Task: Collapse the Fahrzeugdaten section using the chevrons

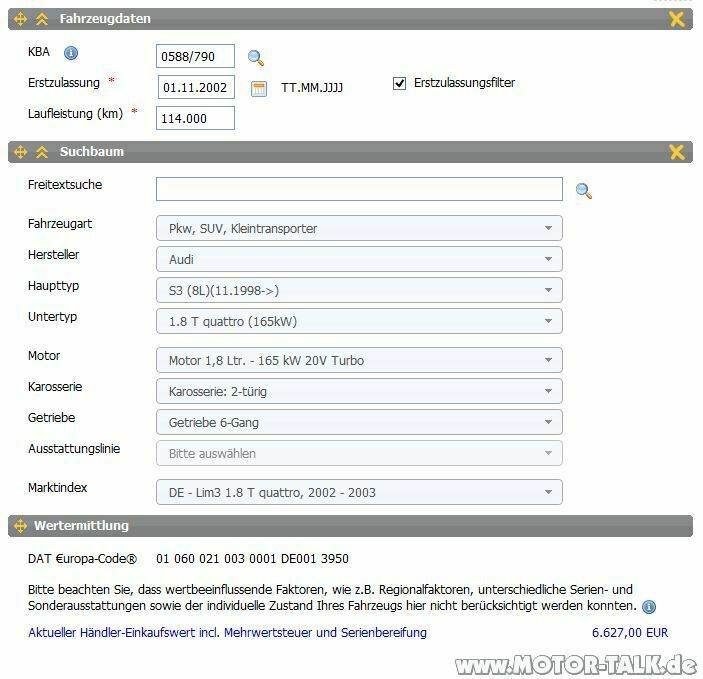Action: pos(42,19)
